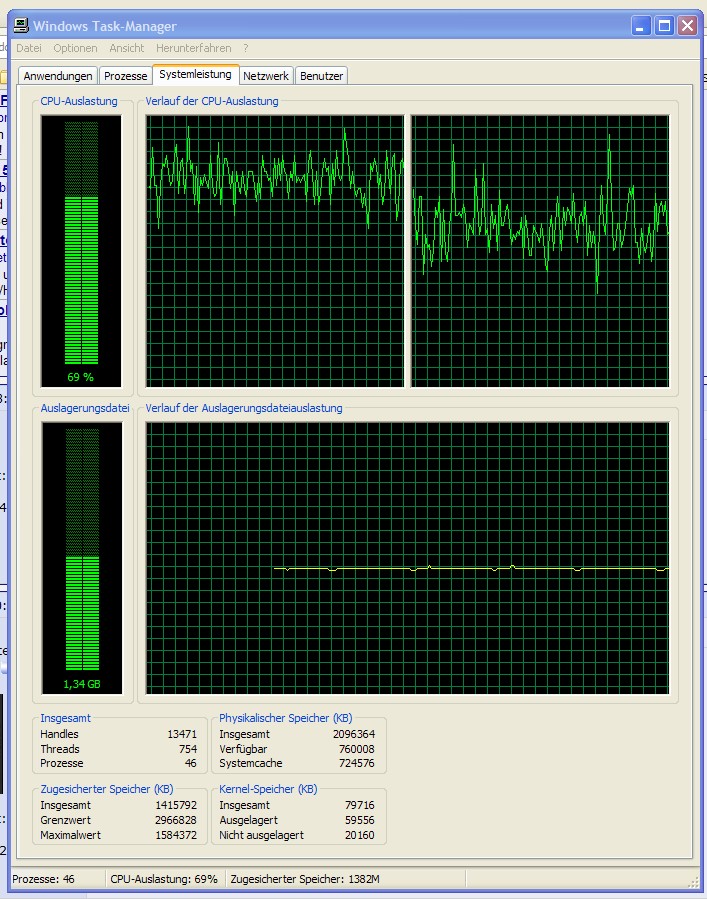This screenshot has width=707, height=899.
Task: Click status bar Zugesicherter Speicher: 1382M
Action: pos(305,879)
